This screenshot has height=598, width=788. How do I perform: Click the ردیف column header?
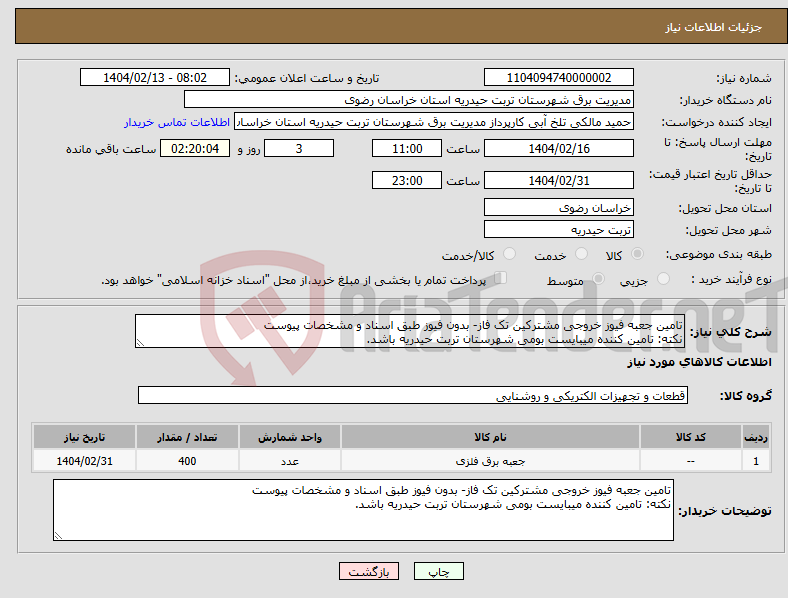pos(756,437)
